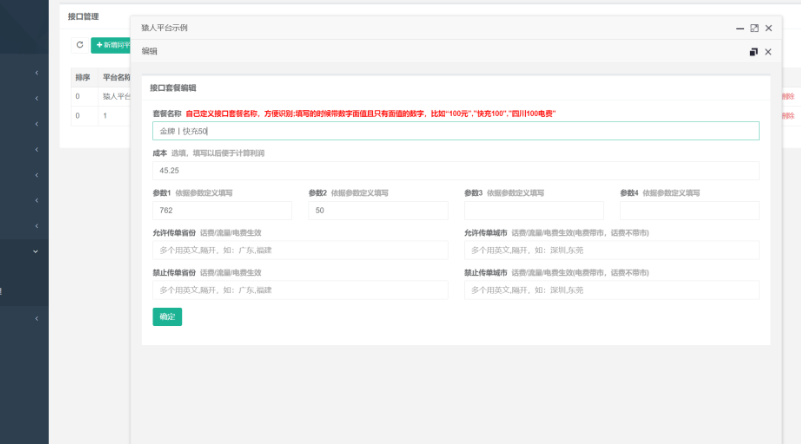
Task: Expand the first sidebar menu chevron
Action: pos(37,72)
